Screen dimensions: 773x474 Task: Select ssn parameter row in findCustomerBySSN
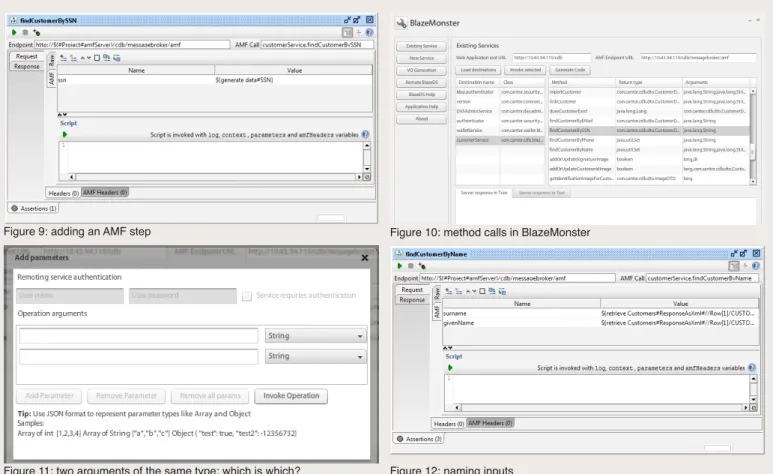[215, 80]
